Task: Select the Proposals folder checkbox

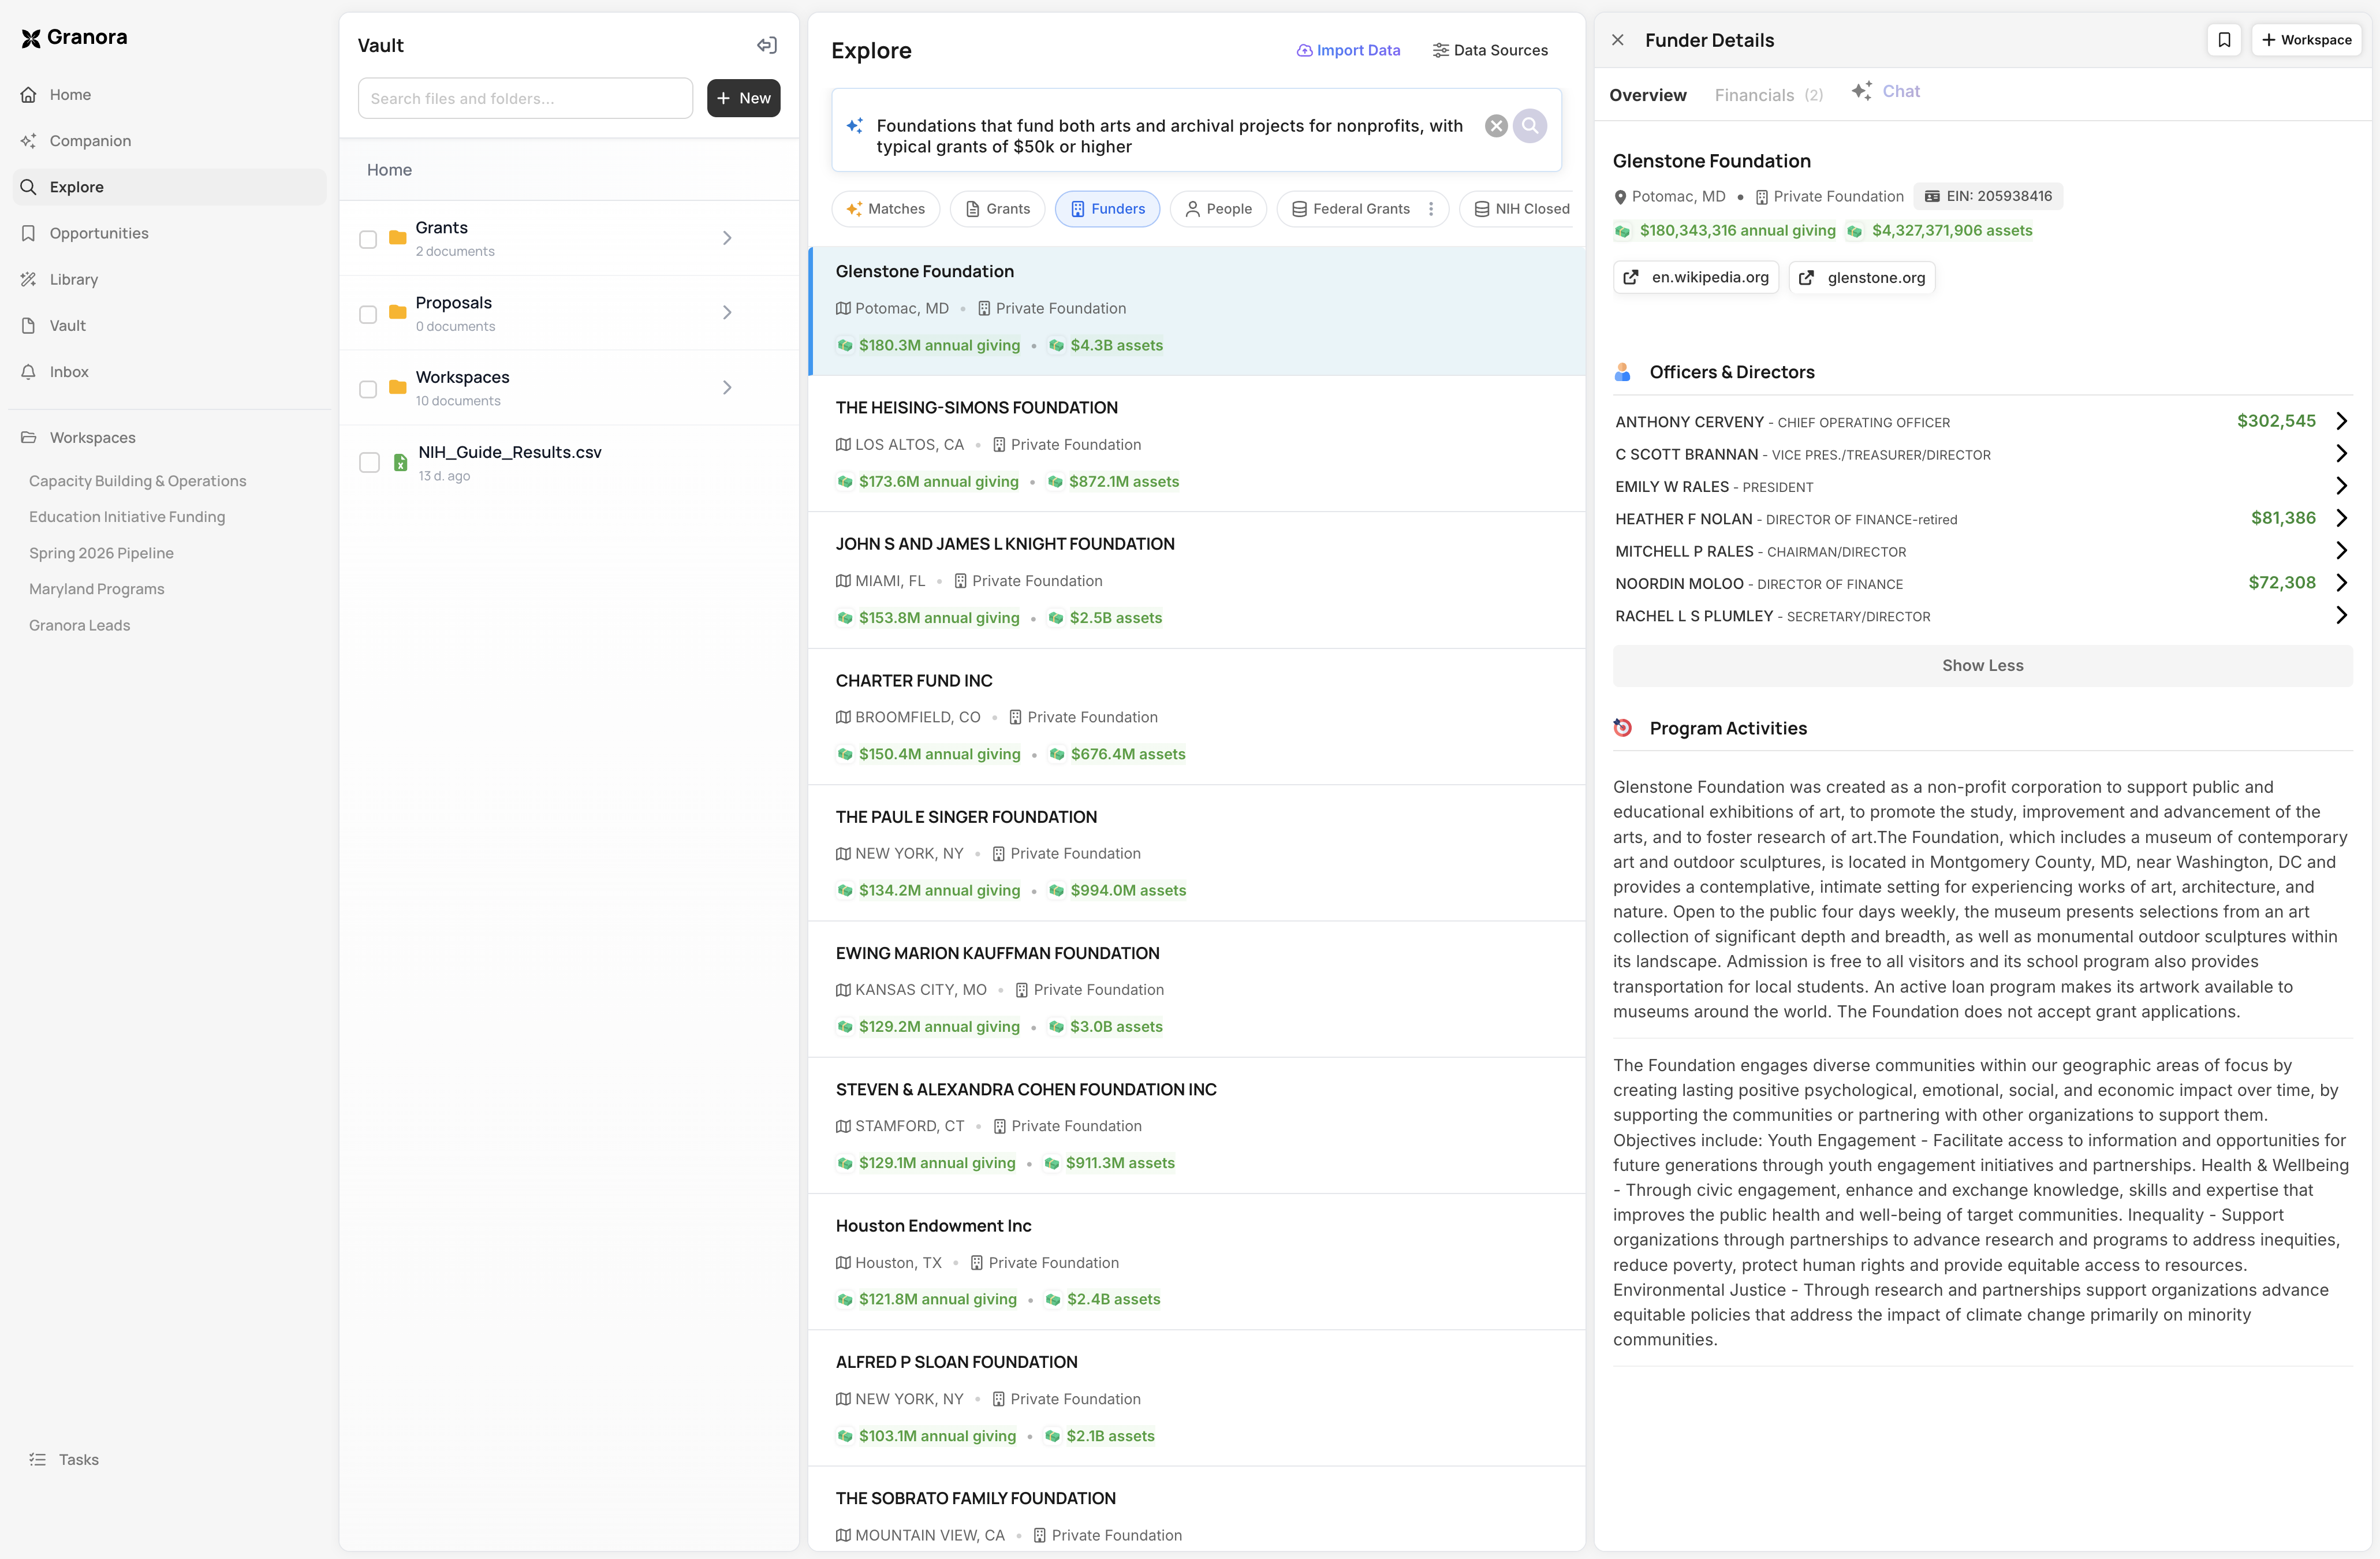Action: coord(368,314)
